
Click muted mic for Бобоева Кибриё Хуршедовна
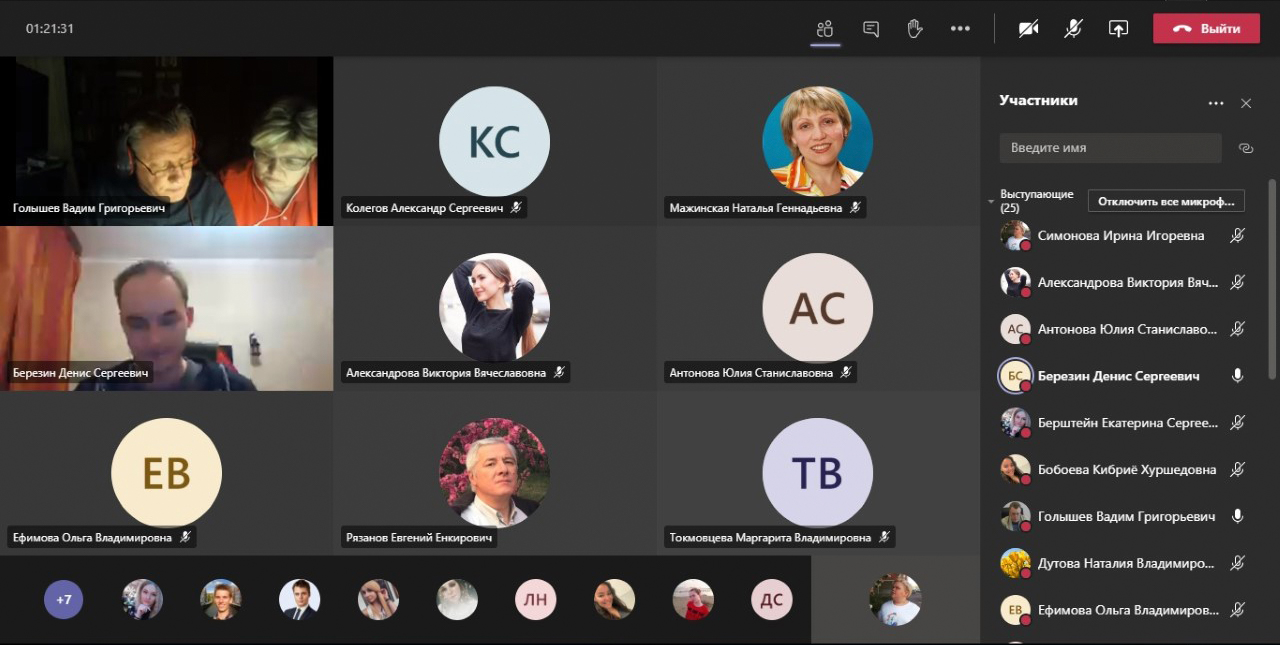[1237, 470]
